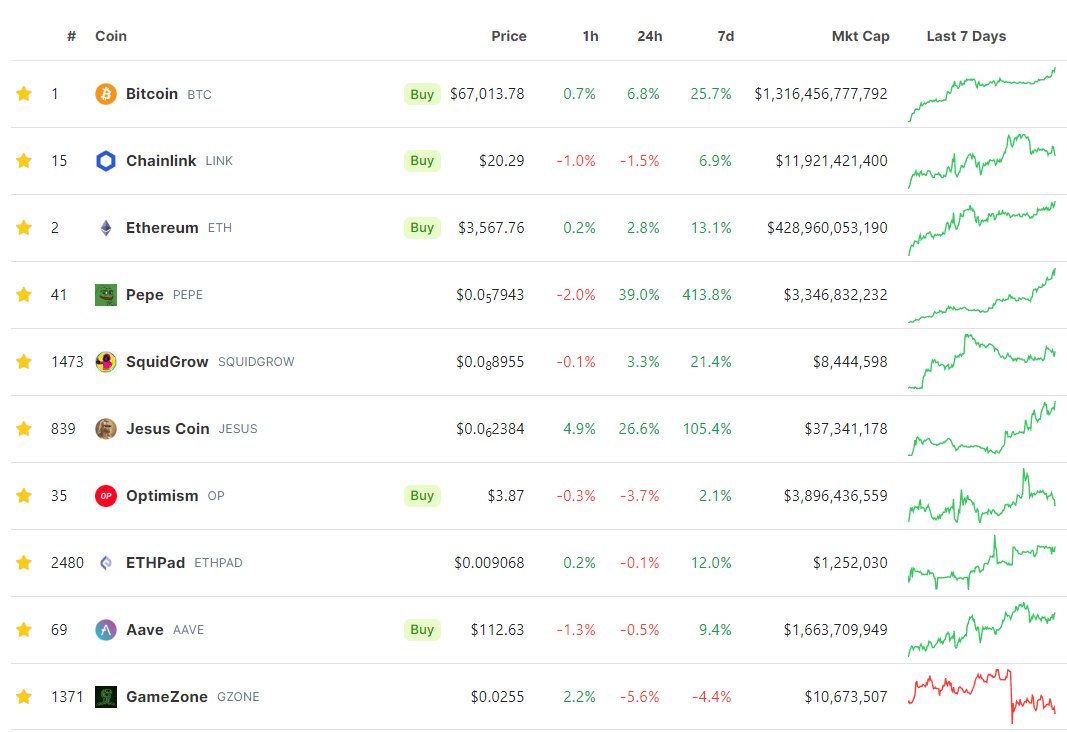Image resolution: width=1067 pixels, height=732 pixels.
Task: Click the Ethereum diamond logo icon
Action: click(105, 228)
